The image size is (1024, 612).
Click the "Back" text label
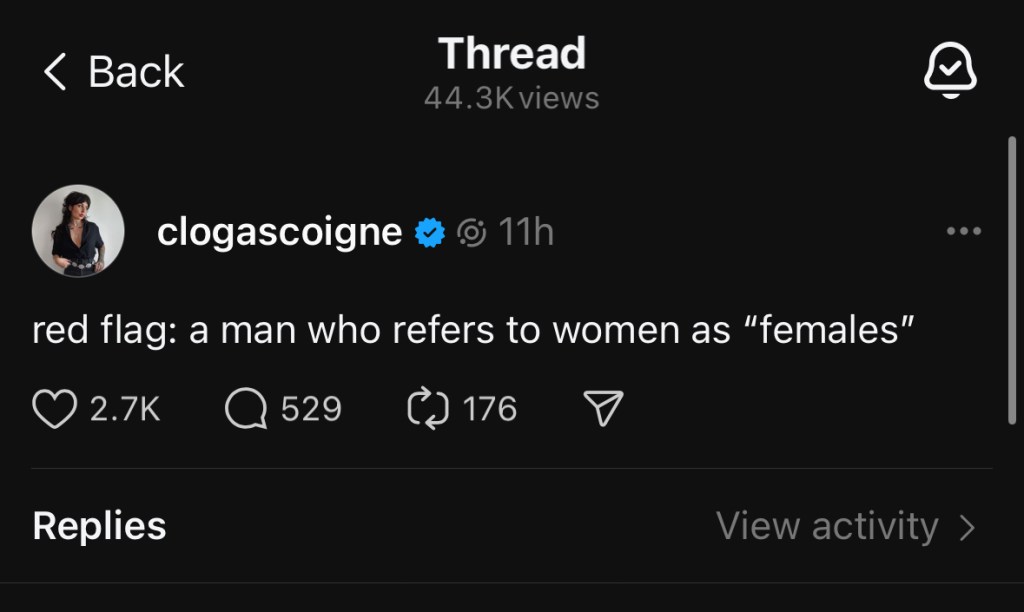click(136, 72)
